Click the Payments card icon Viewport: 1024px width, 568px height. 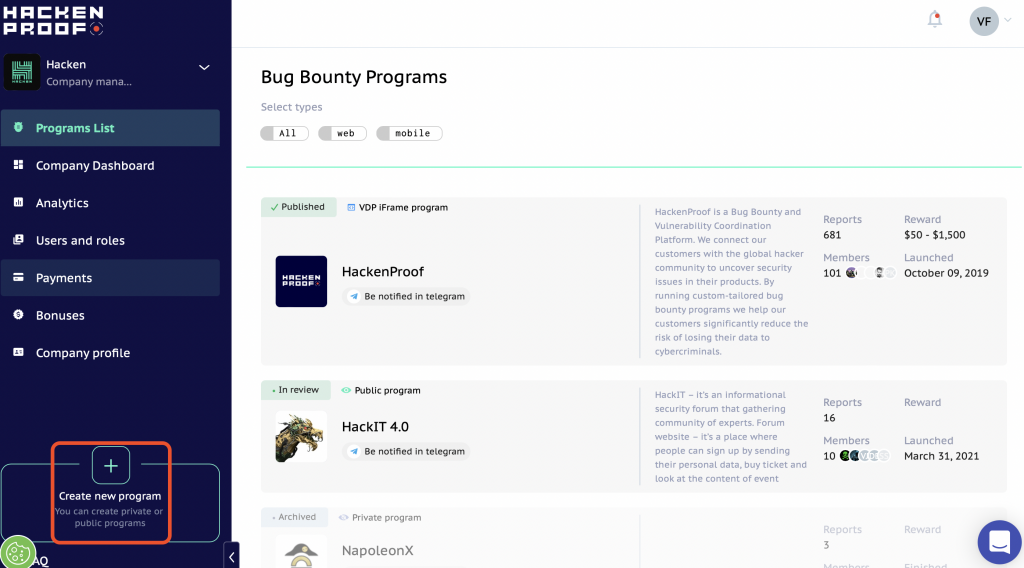coord(18,277)
